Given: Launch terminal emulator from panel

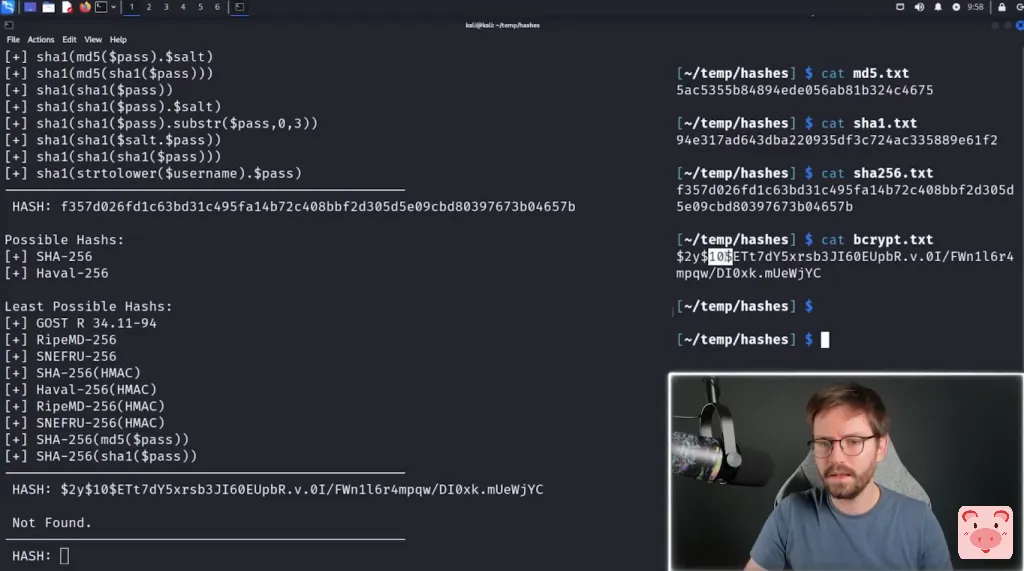Looking at the screenshot, I should coord(101,7).
